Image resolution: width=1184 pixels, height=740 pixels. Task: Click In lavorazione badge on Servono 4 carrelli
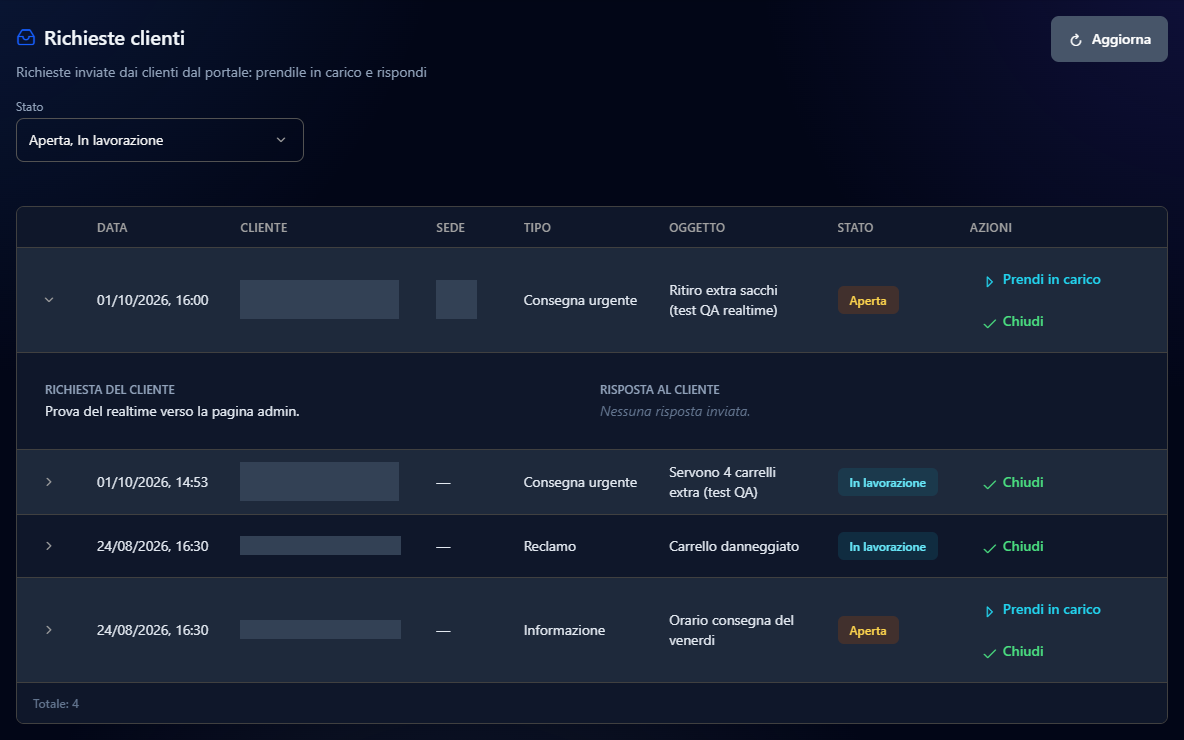coord(888,483)
